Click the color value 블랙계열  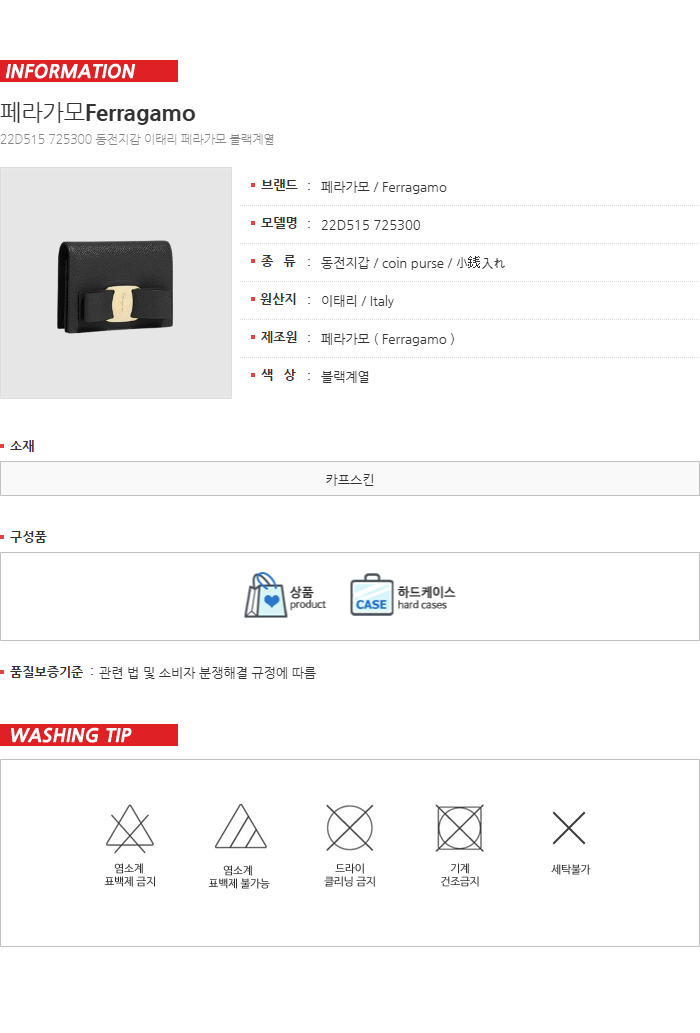345,377
